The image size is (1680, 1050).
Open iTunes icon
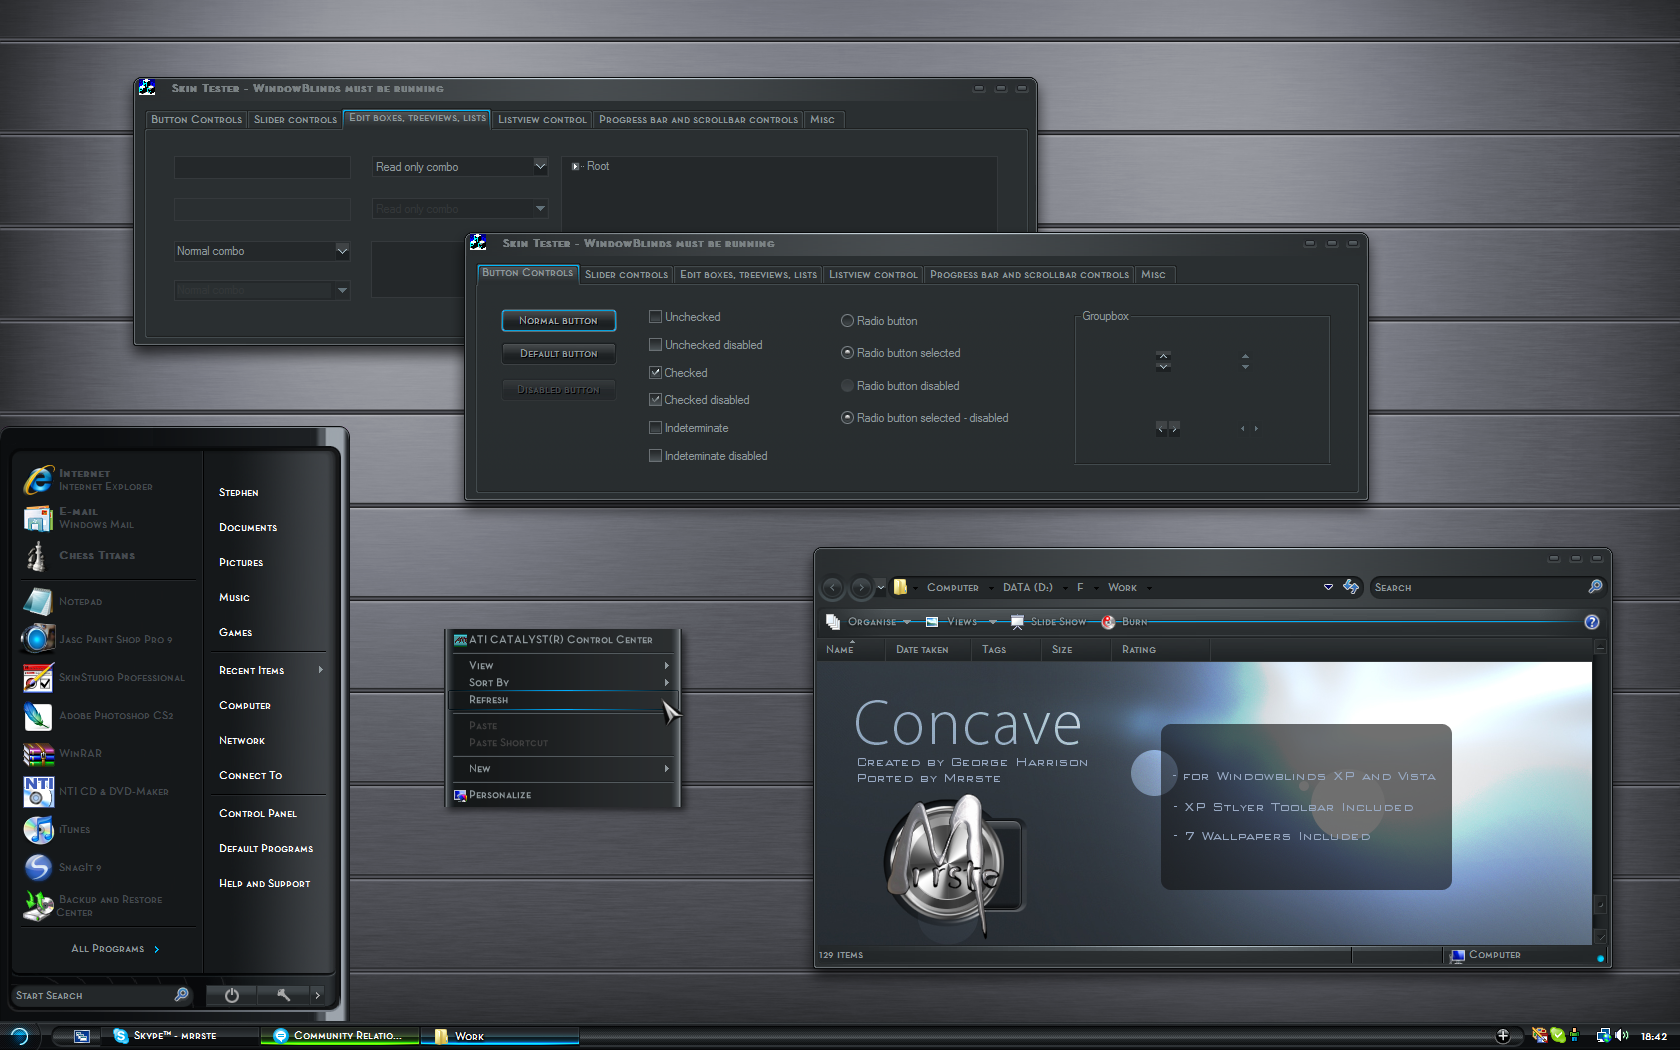(x=38, y=829)
